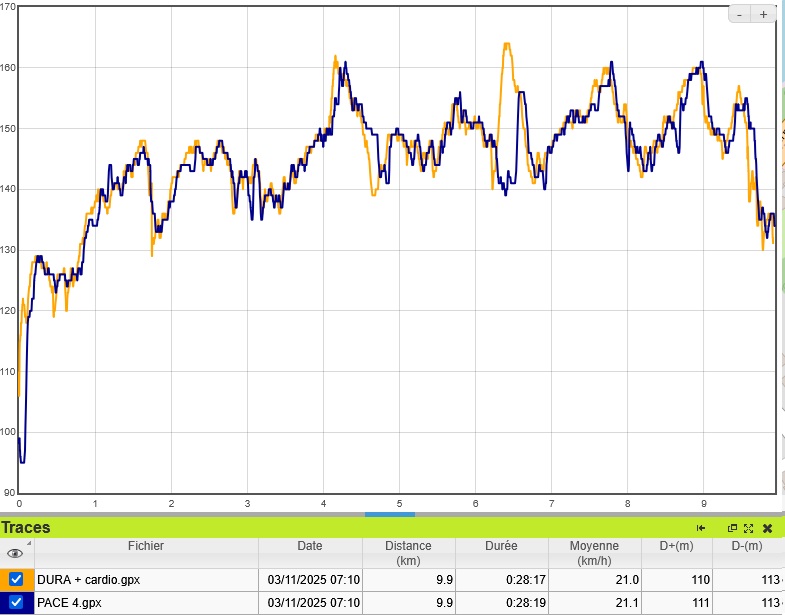Screen dimensions: 785x615
Task: Click the collapse-to-left arrow icon in Traces header
Action: coord(701,528)
